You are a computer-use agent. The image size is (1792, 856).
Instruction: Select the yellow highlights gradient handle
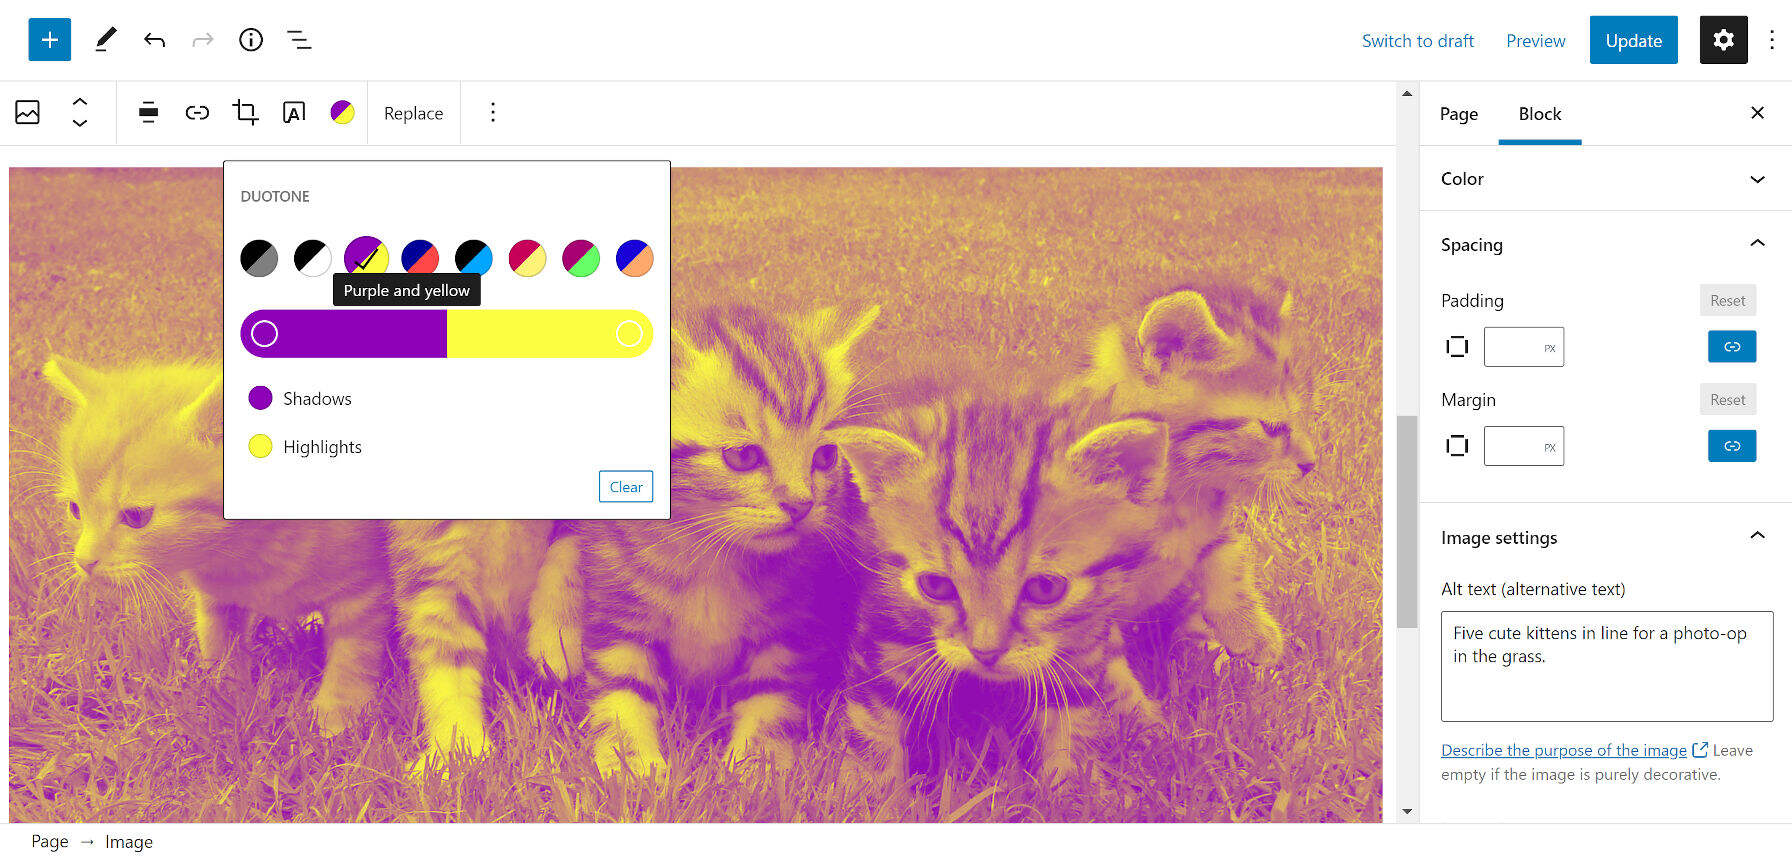click(x=629, y=333)
